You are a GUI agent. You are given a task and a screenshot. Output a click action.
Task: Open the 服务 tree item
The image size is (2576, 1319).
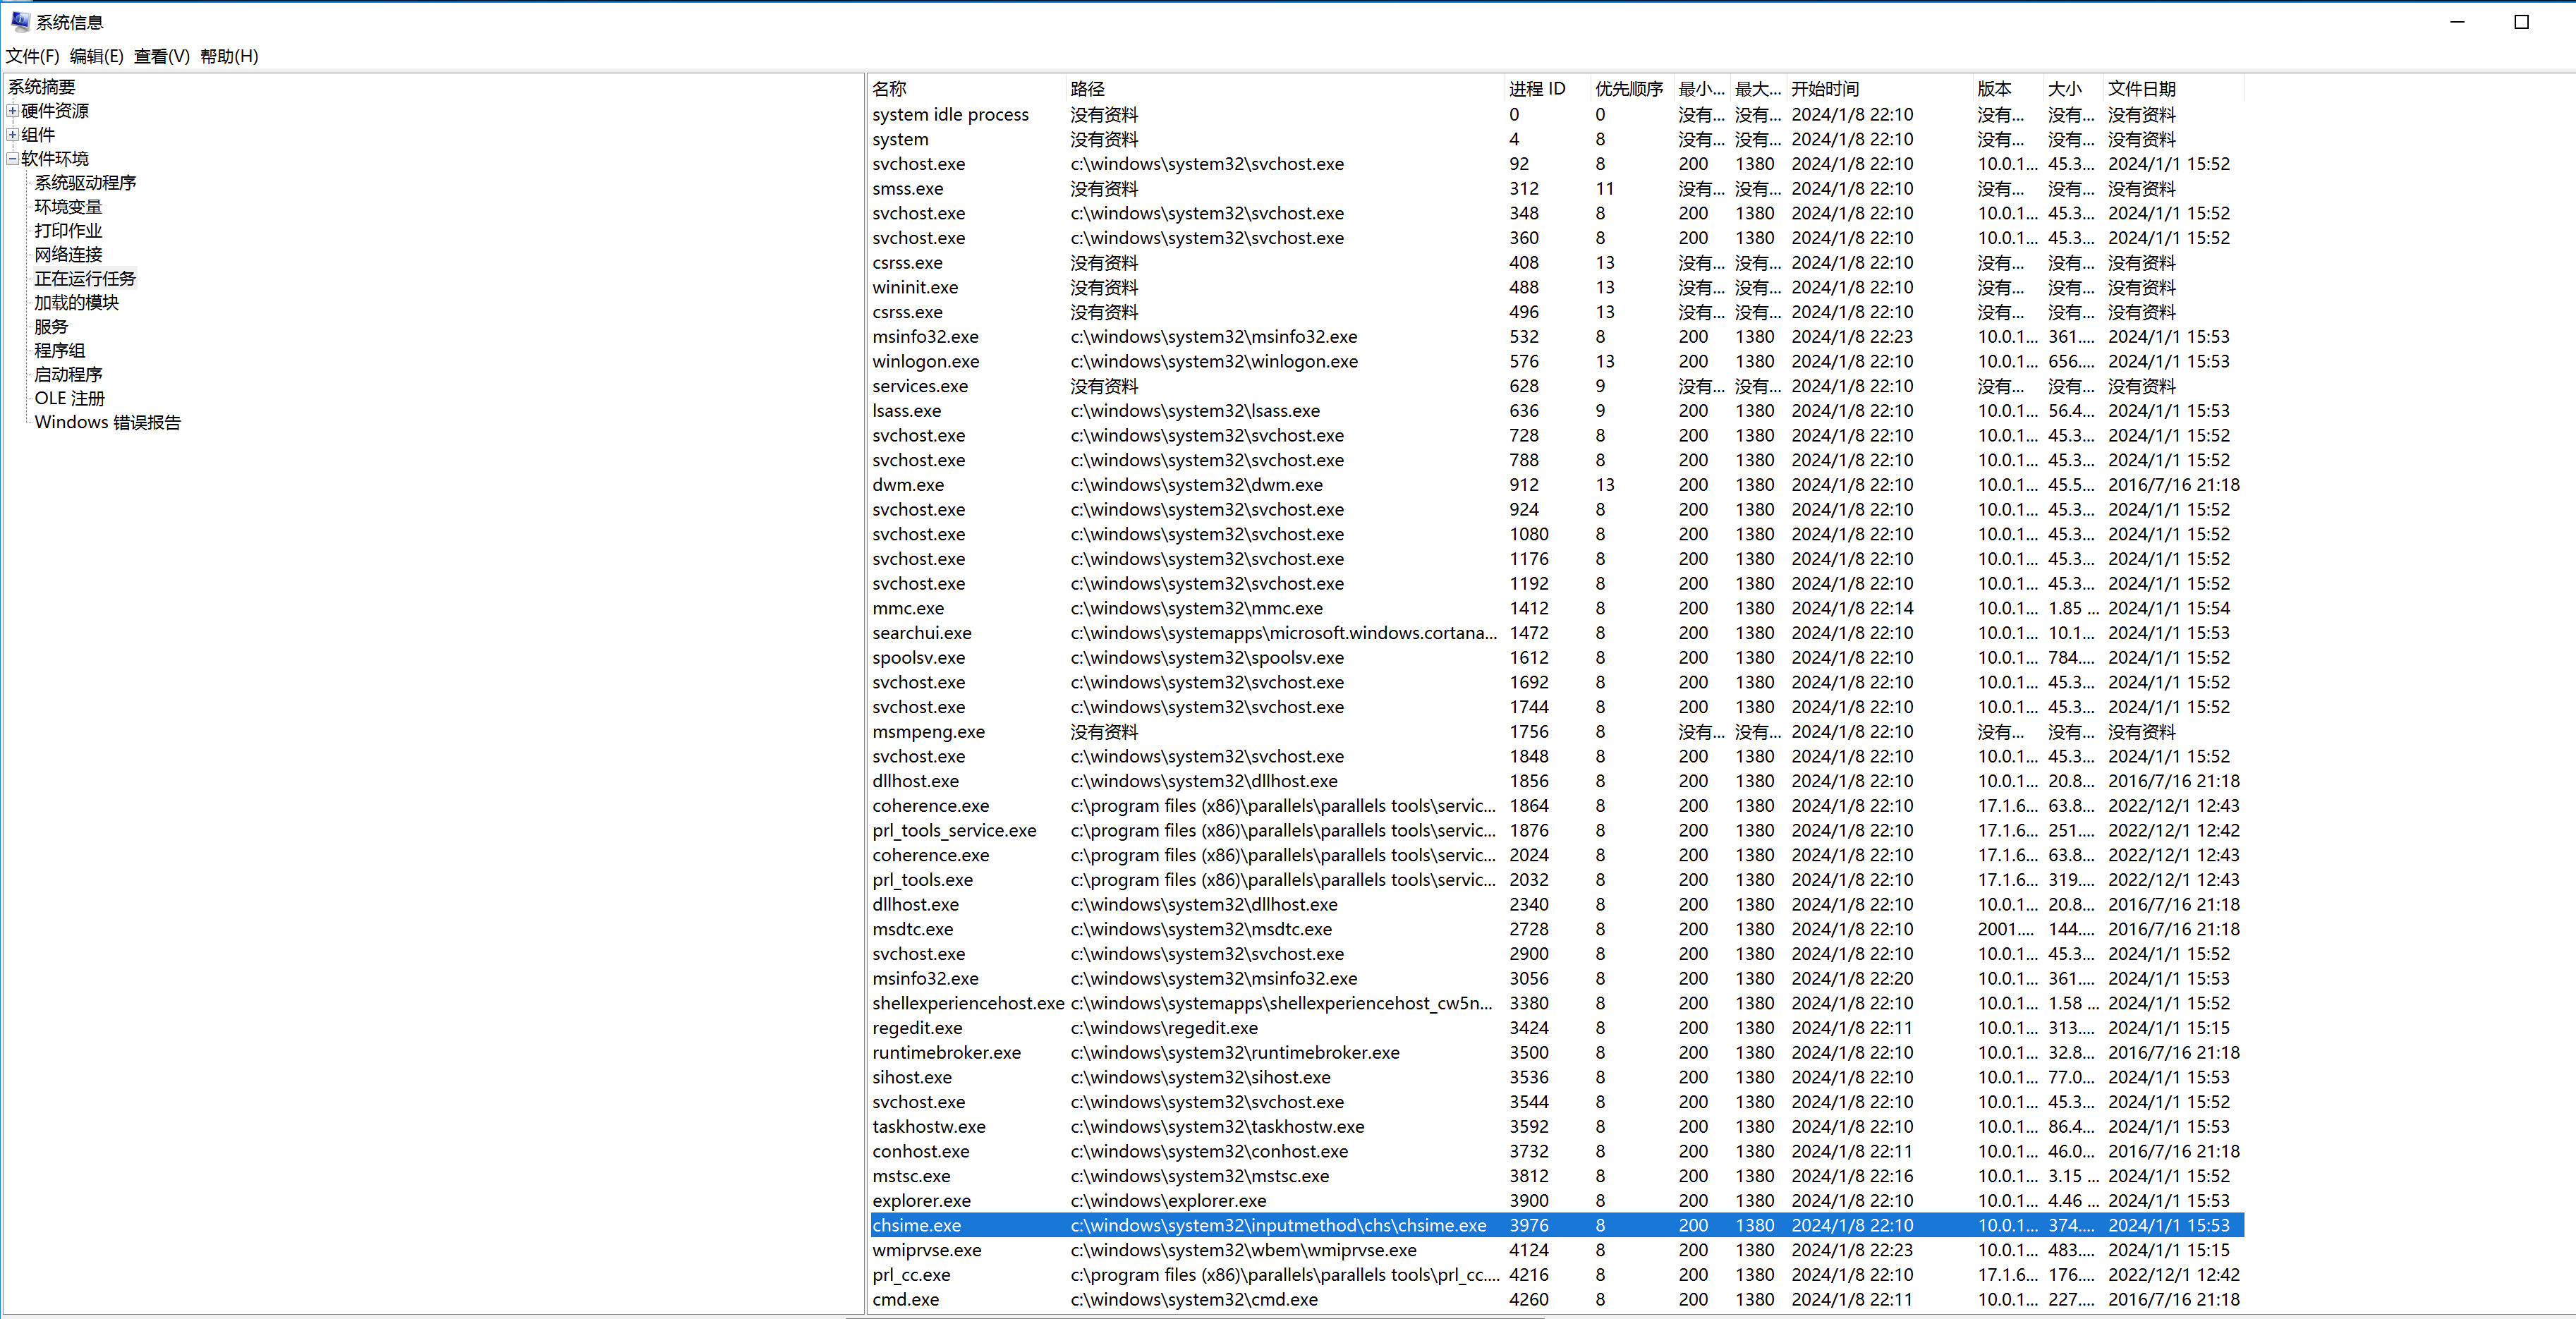[51, 327]
